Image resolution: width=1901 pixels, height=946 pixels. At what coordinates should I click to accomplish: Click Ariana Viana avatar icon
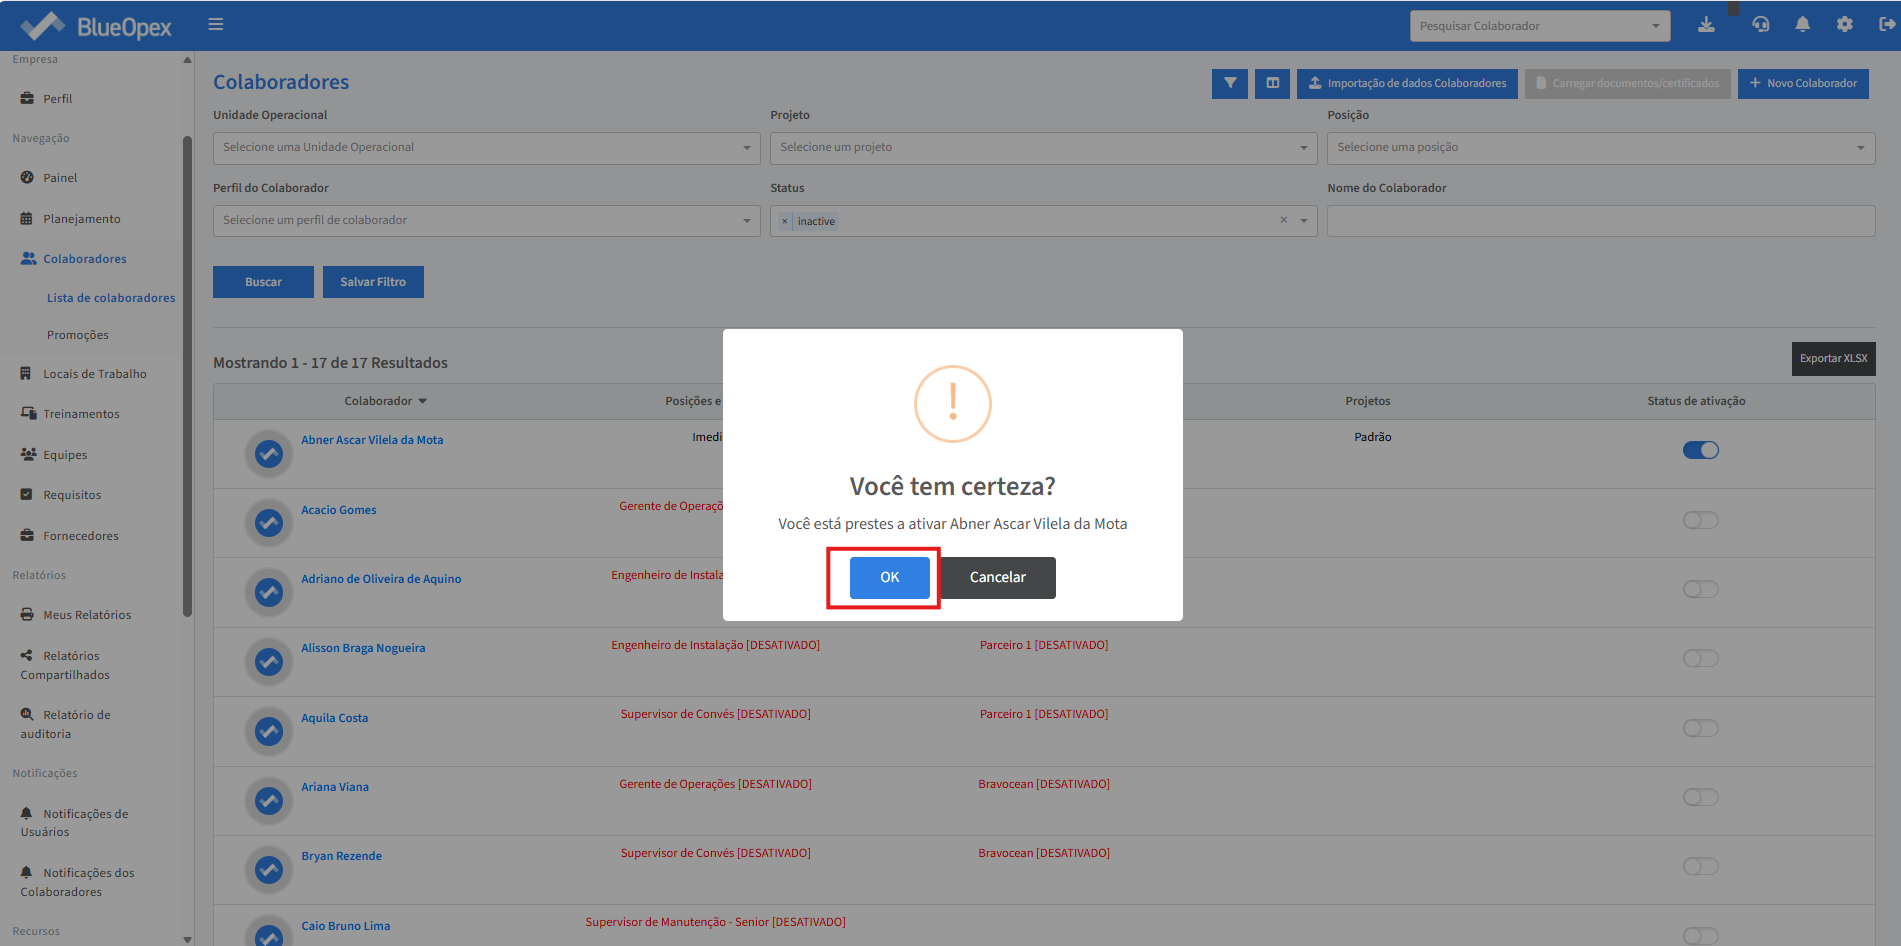pos(268,800)
